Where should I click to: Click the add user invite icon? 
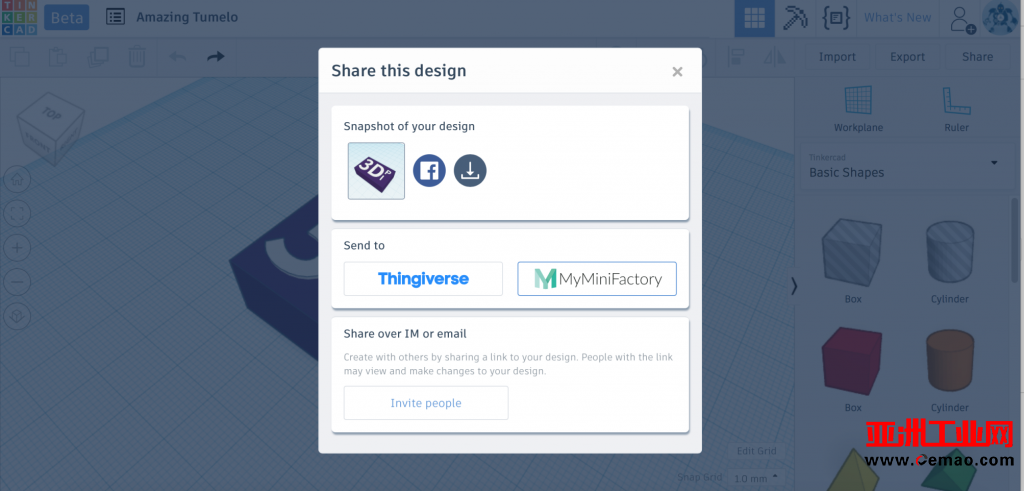[962, 19]
